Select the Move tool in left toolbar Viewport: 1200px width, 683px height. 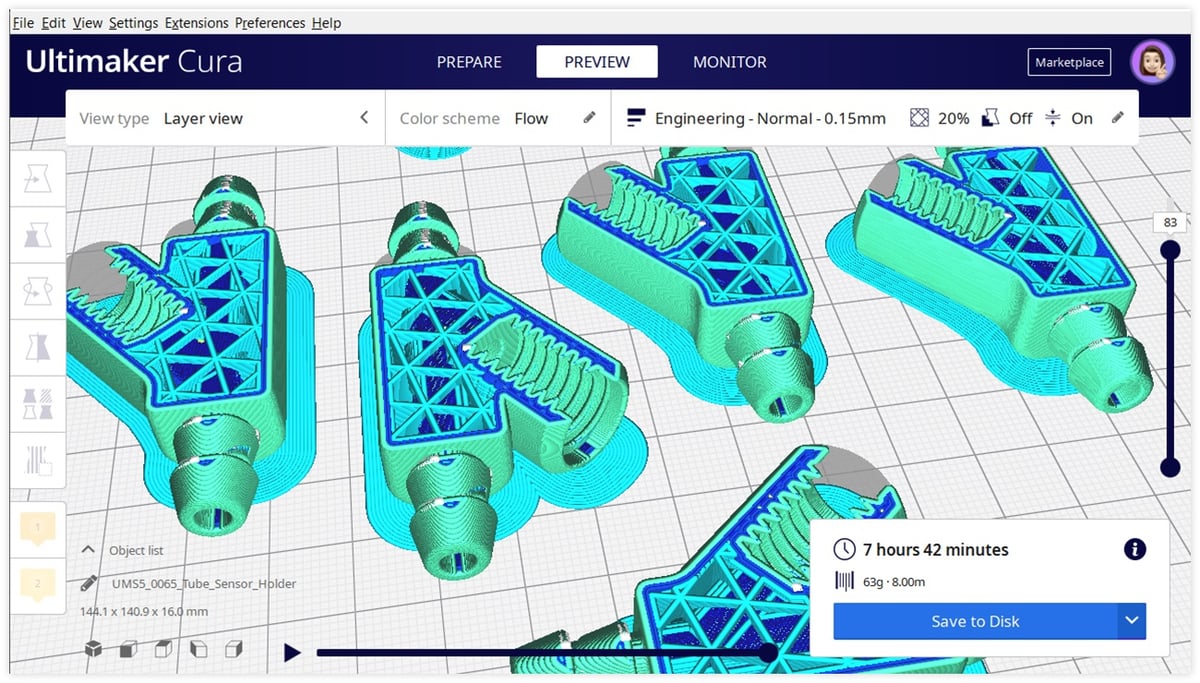[x=38, y=179]
